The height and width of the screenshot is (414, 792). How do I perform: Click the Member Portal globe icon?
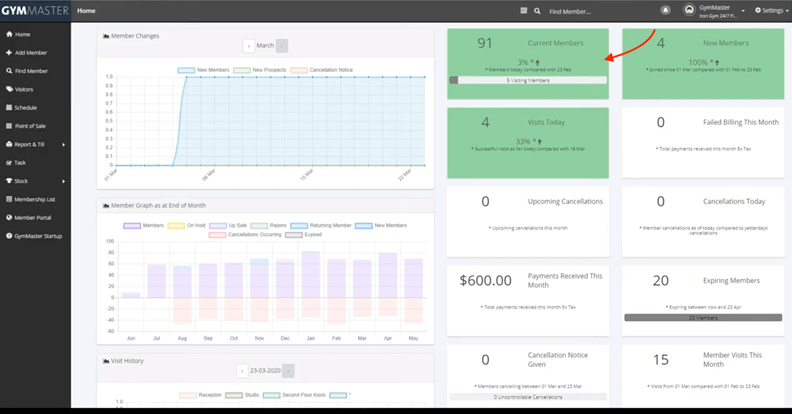click(9, 217)
